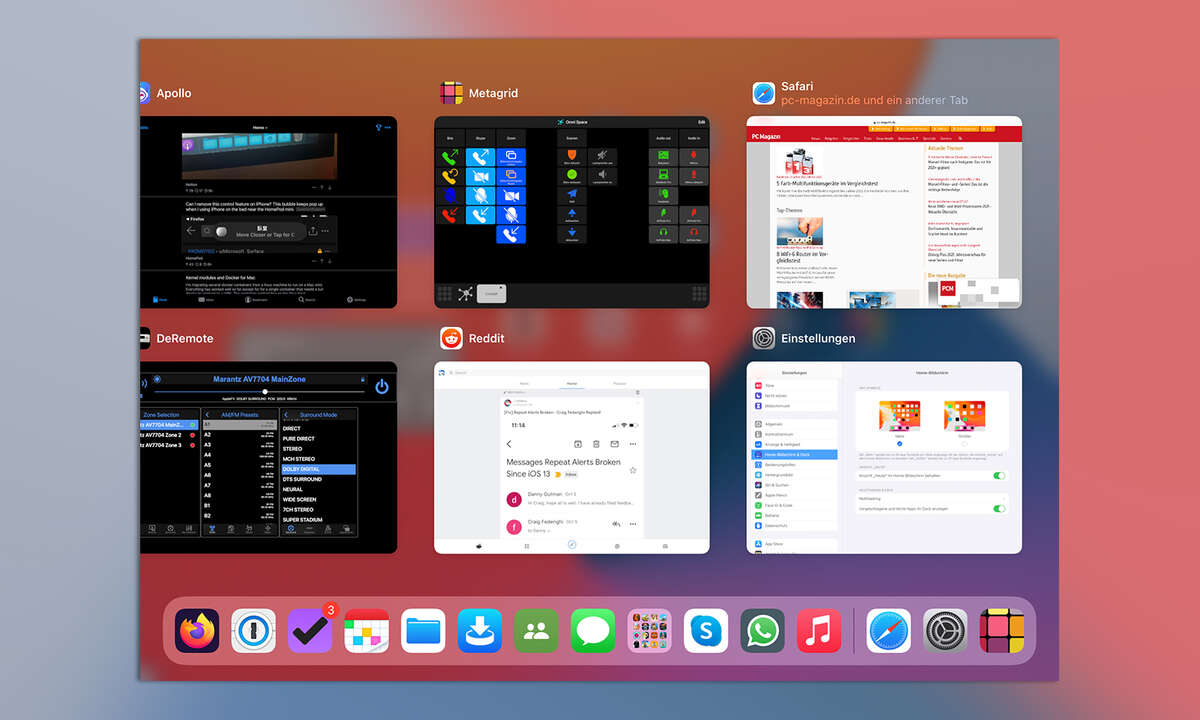
Task: Tap the power icon in DeRemote
Action: 382,386
